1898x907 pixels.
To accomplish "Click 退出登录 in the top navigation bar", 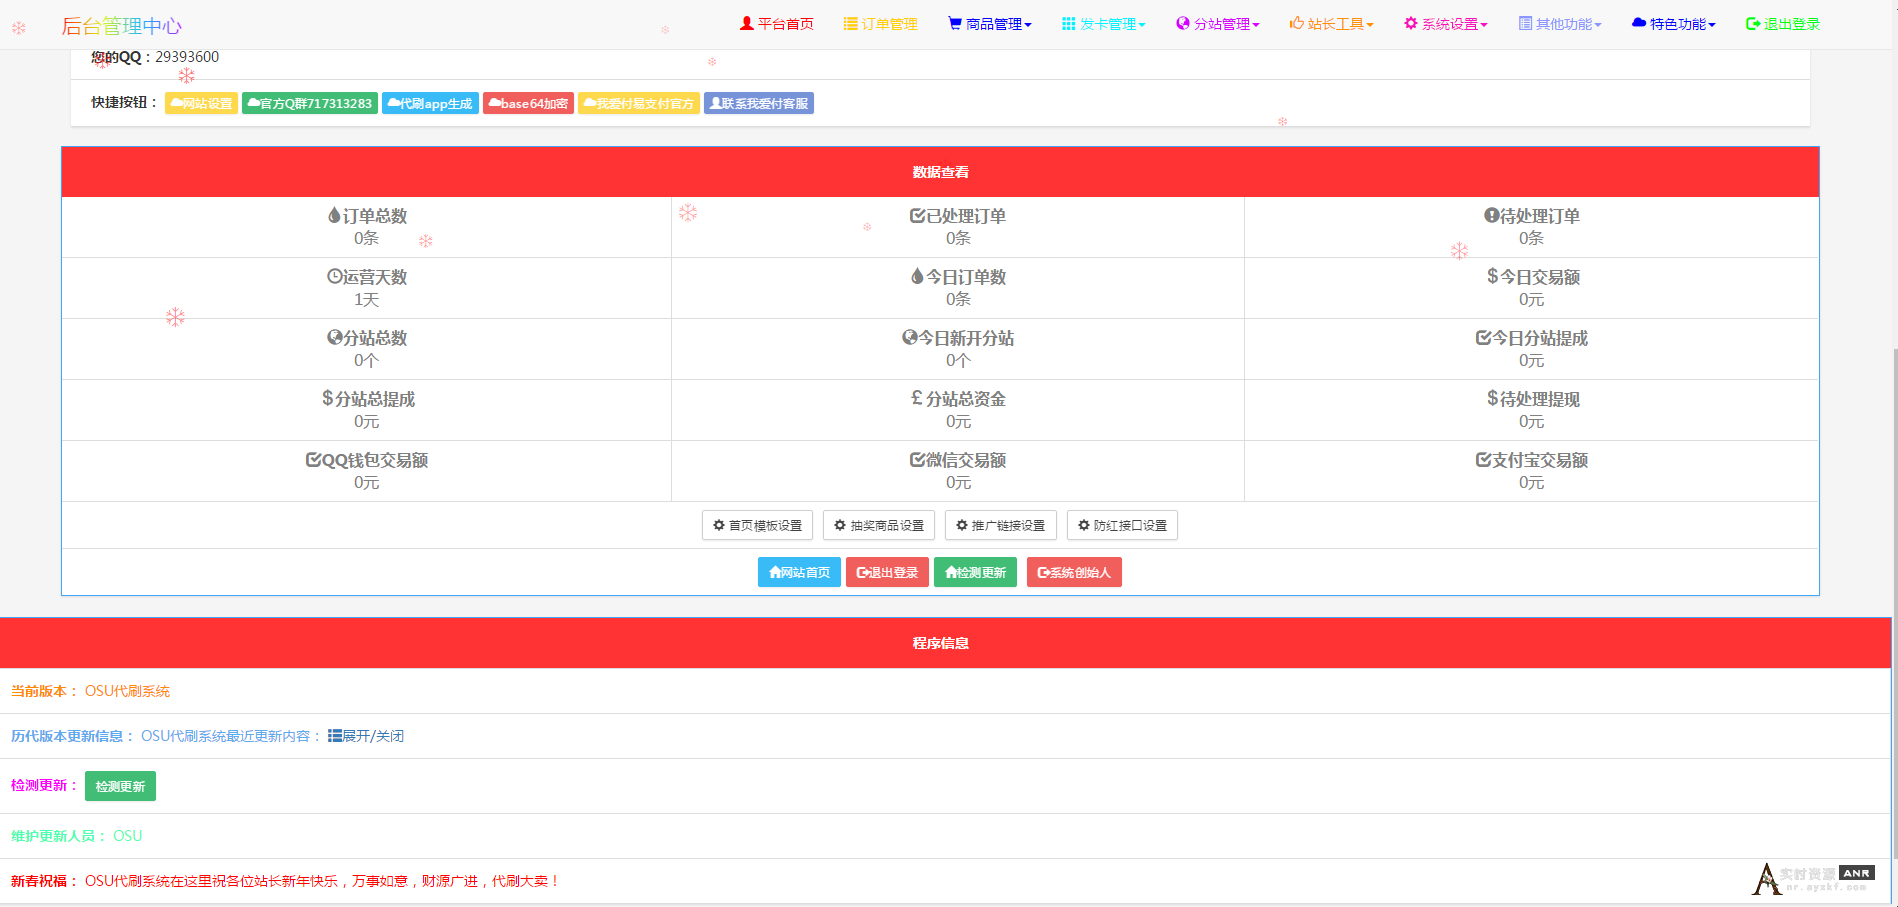I will pos(1783,24).
